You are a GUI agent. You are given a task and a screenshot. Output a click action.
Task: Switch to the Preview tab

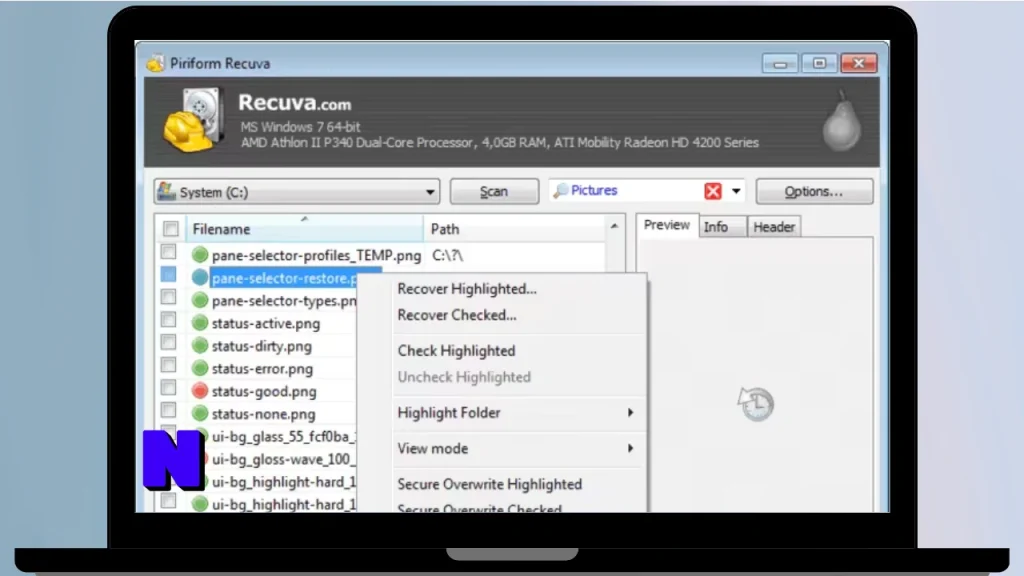pyautogui.click(x=667, y=225)
